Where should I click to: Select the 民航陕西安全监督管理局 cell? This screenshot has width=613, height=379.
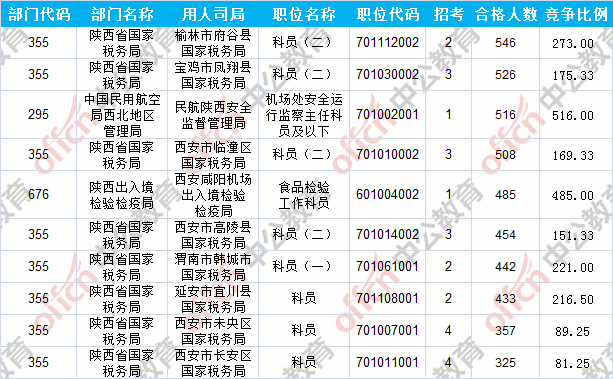tap(213, 115)
